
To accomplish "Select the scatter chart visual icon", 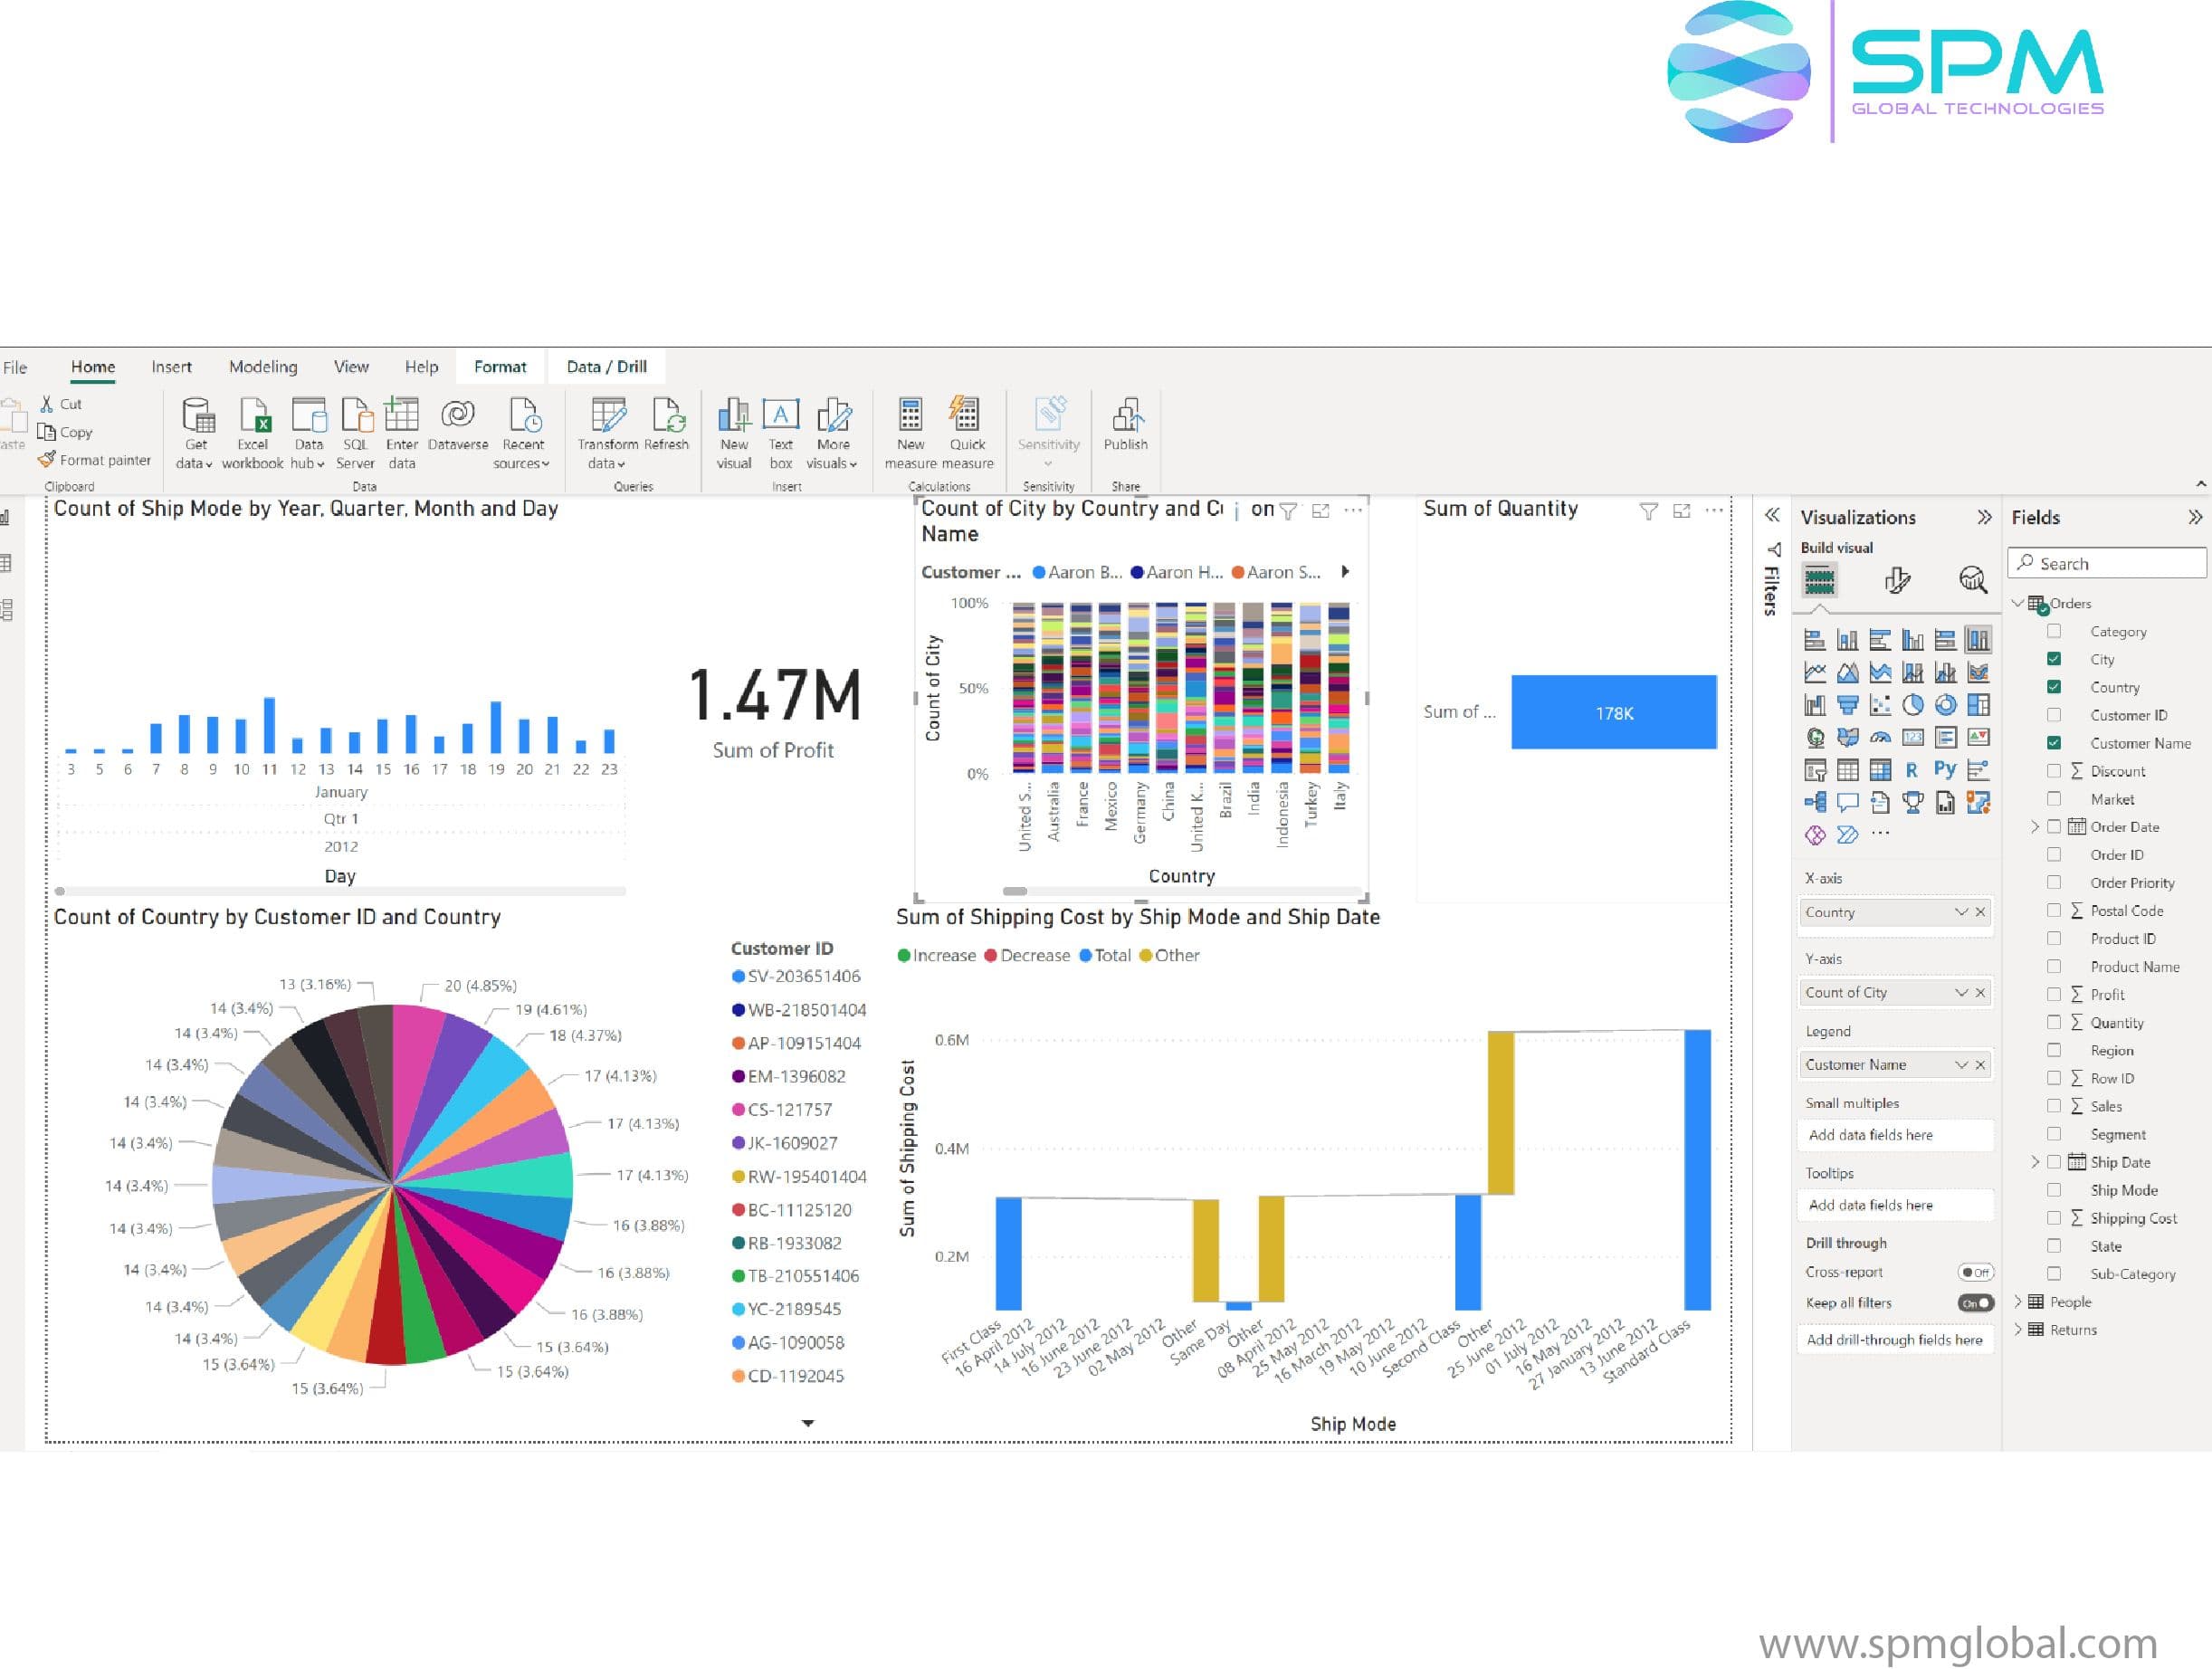I will [x=1880, y=705].
